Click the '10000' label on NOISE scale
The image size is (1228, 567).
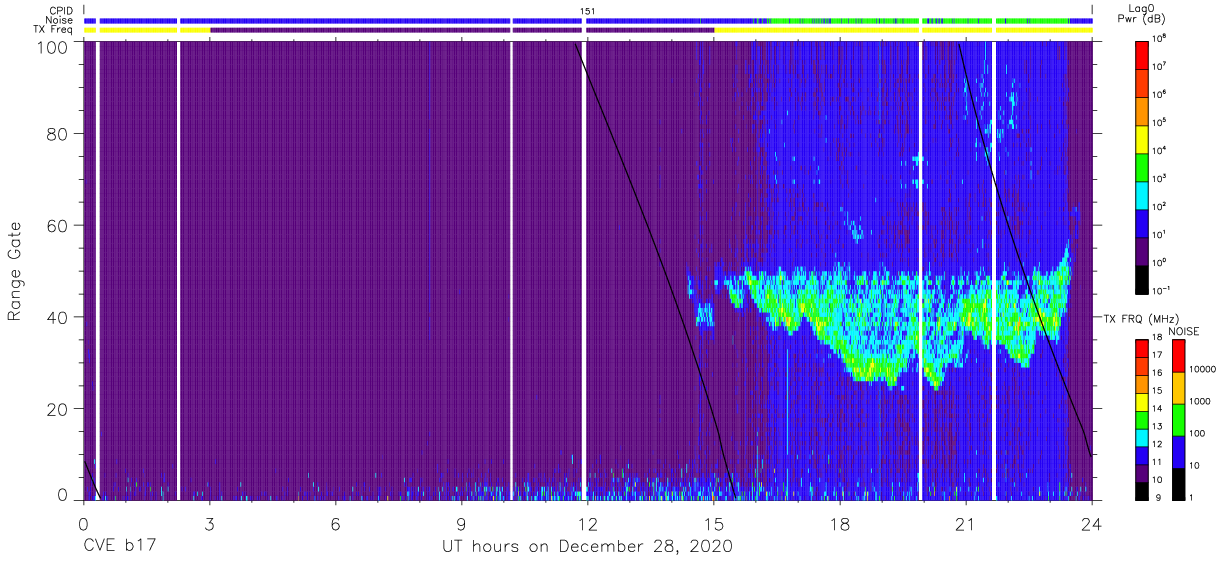(x=1201, y=369)
